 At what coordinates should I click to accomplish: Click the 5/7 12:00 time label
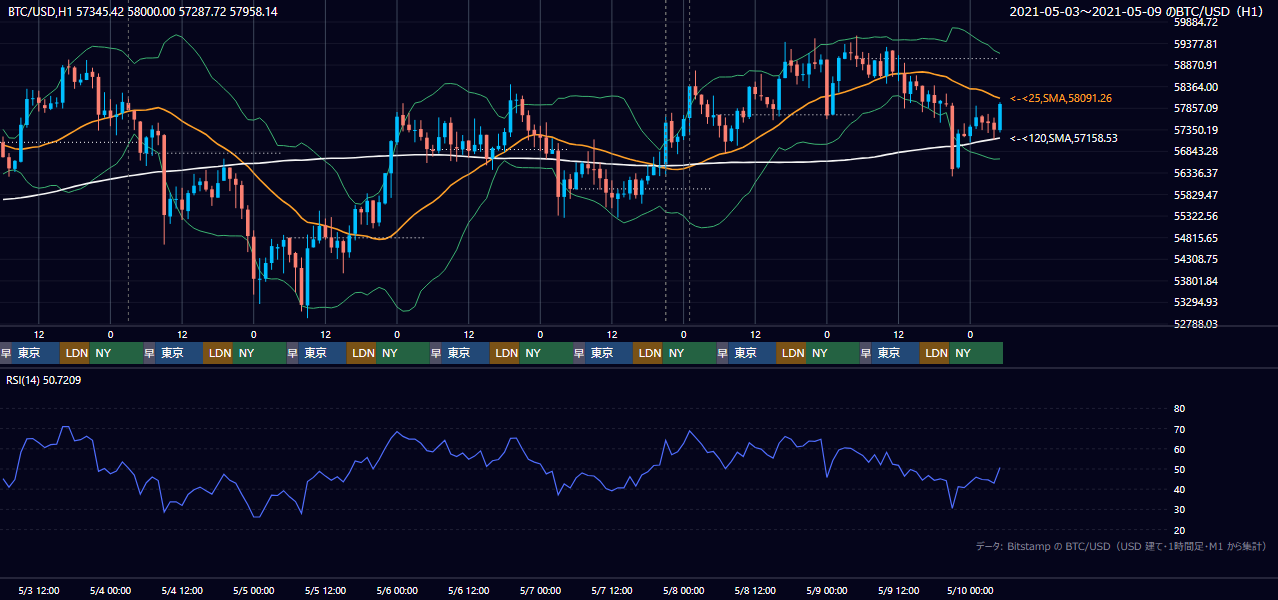point(612,590)
